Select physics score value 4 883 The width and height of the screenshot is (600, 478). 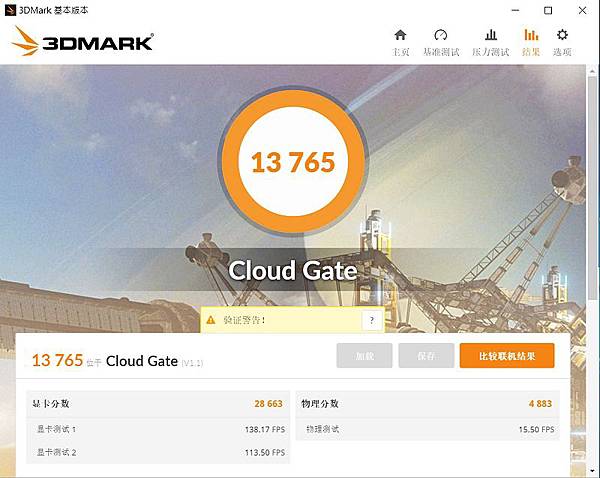point(540,403)
